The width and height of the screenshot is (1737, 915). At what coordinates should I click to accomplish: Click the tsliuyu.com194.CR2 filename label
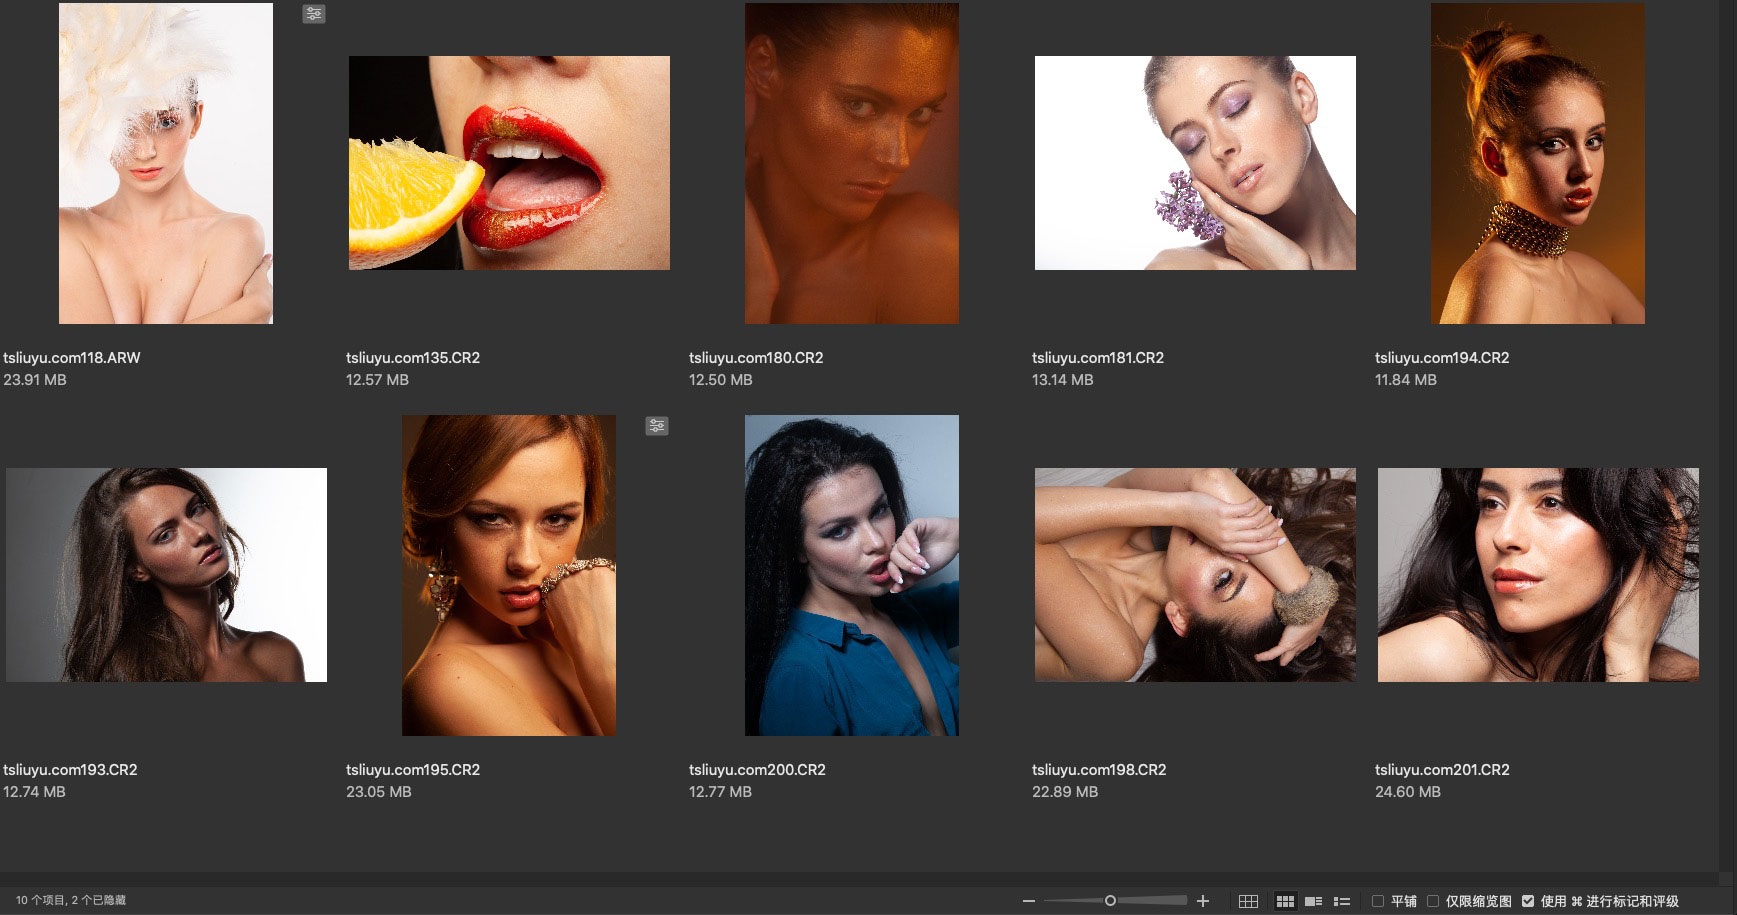tap(1441, 358)
